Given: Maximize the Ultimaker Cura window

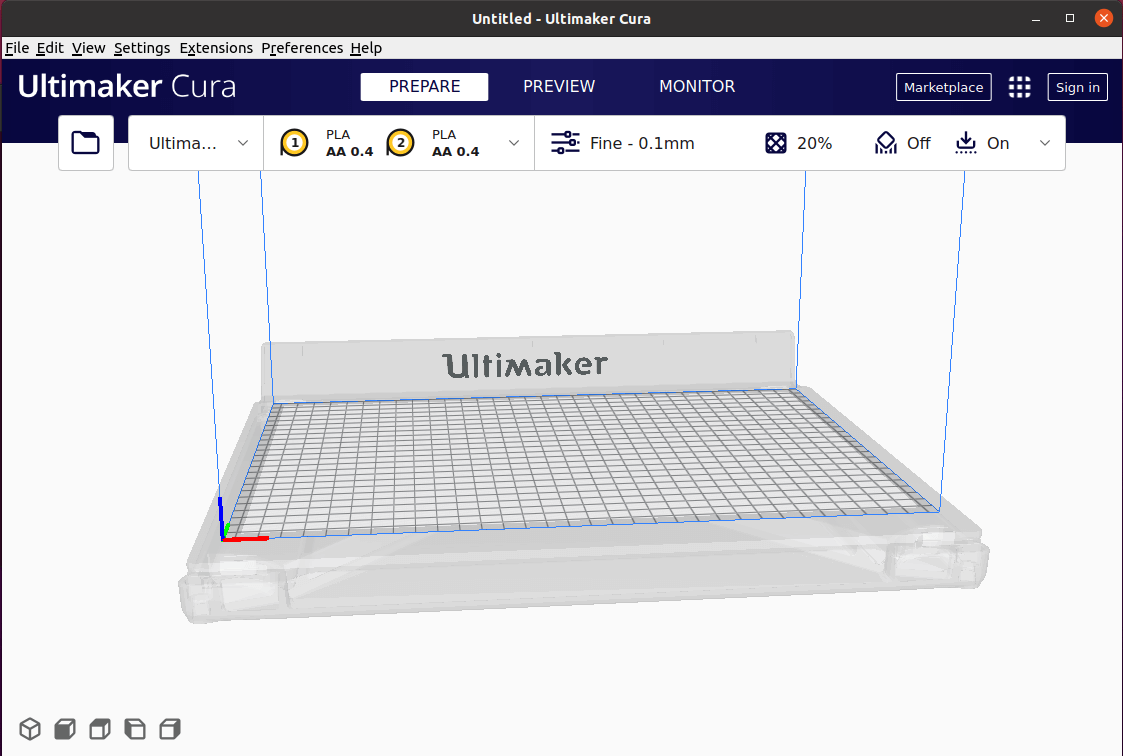Looking at the screenshot, I should pos(1070,19).
